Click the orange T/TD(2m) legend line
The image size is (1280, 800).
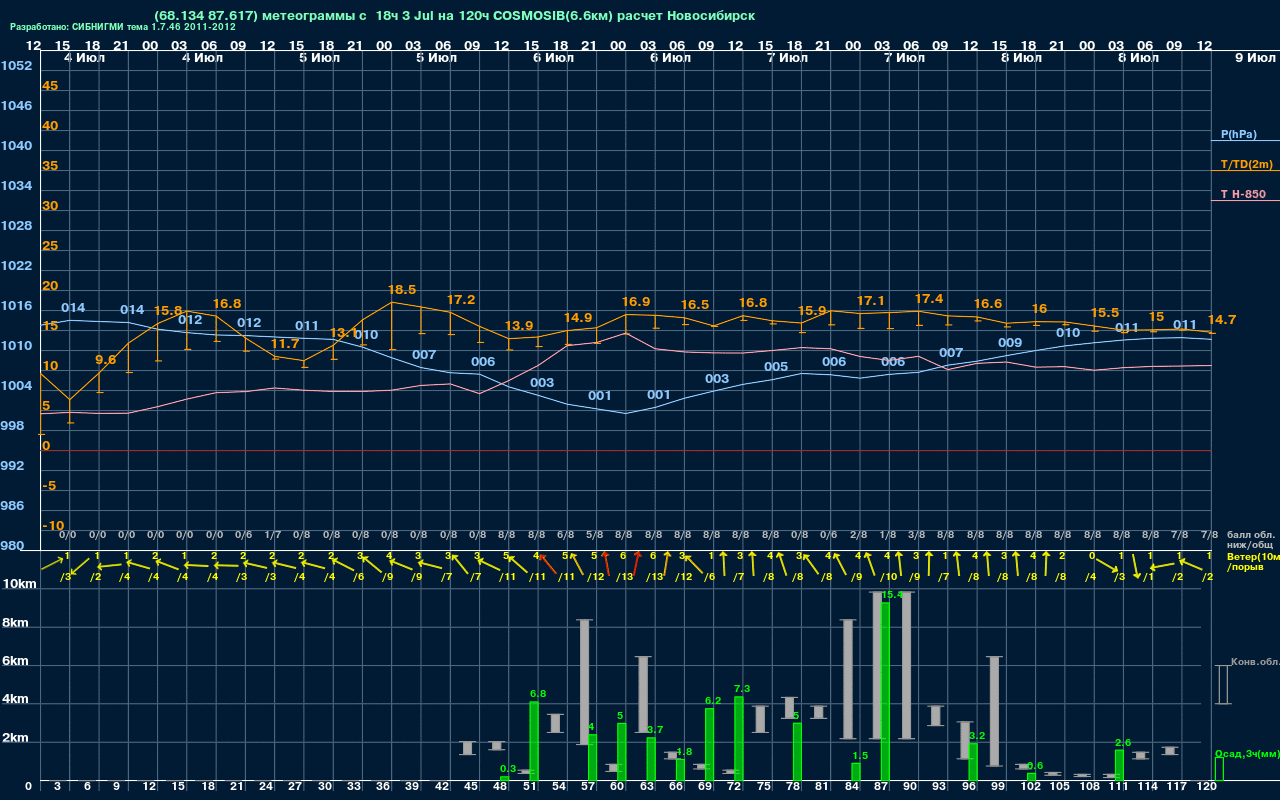coord(1245,171)
